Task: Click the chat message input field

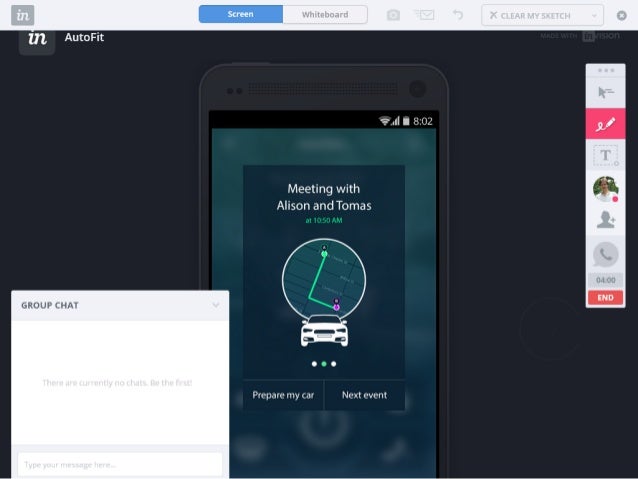Action: tap(120, 464)
